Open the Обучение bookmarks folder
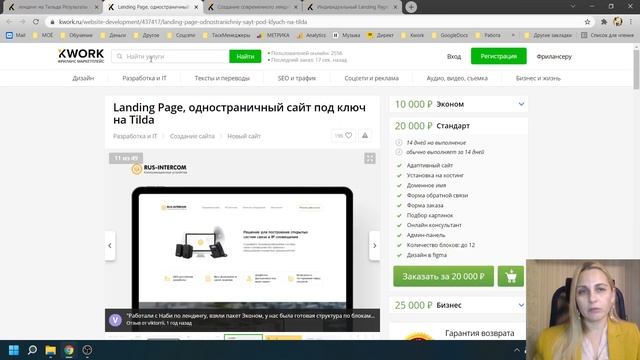Viewport: 640px width, 360px height. click(76, 36)
